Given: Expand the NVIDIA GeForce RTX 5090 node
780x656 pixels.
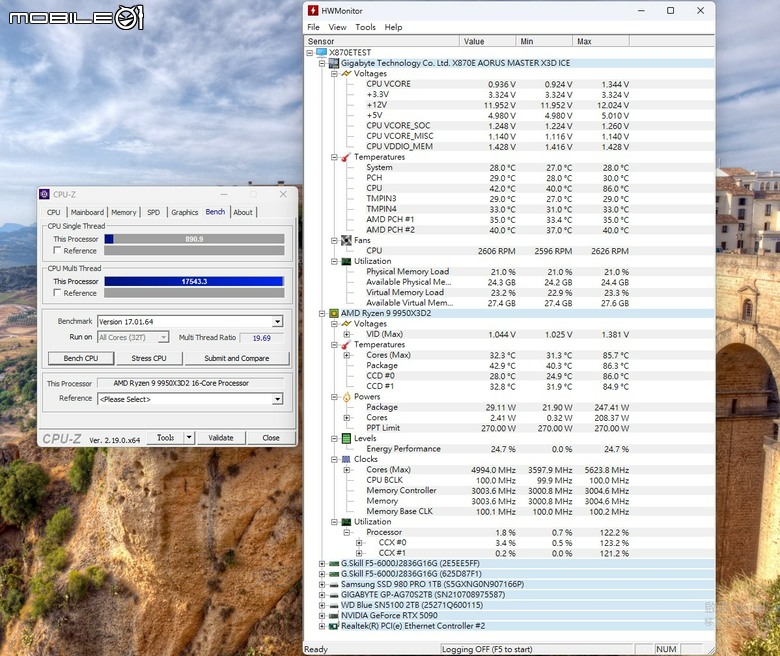Looking at the screenshot, I should click(322, 616).
